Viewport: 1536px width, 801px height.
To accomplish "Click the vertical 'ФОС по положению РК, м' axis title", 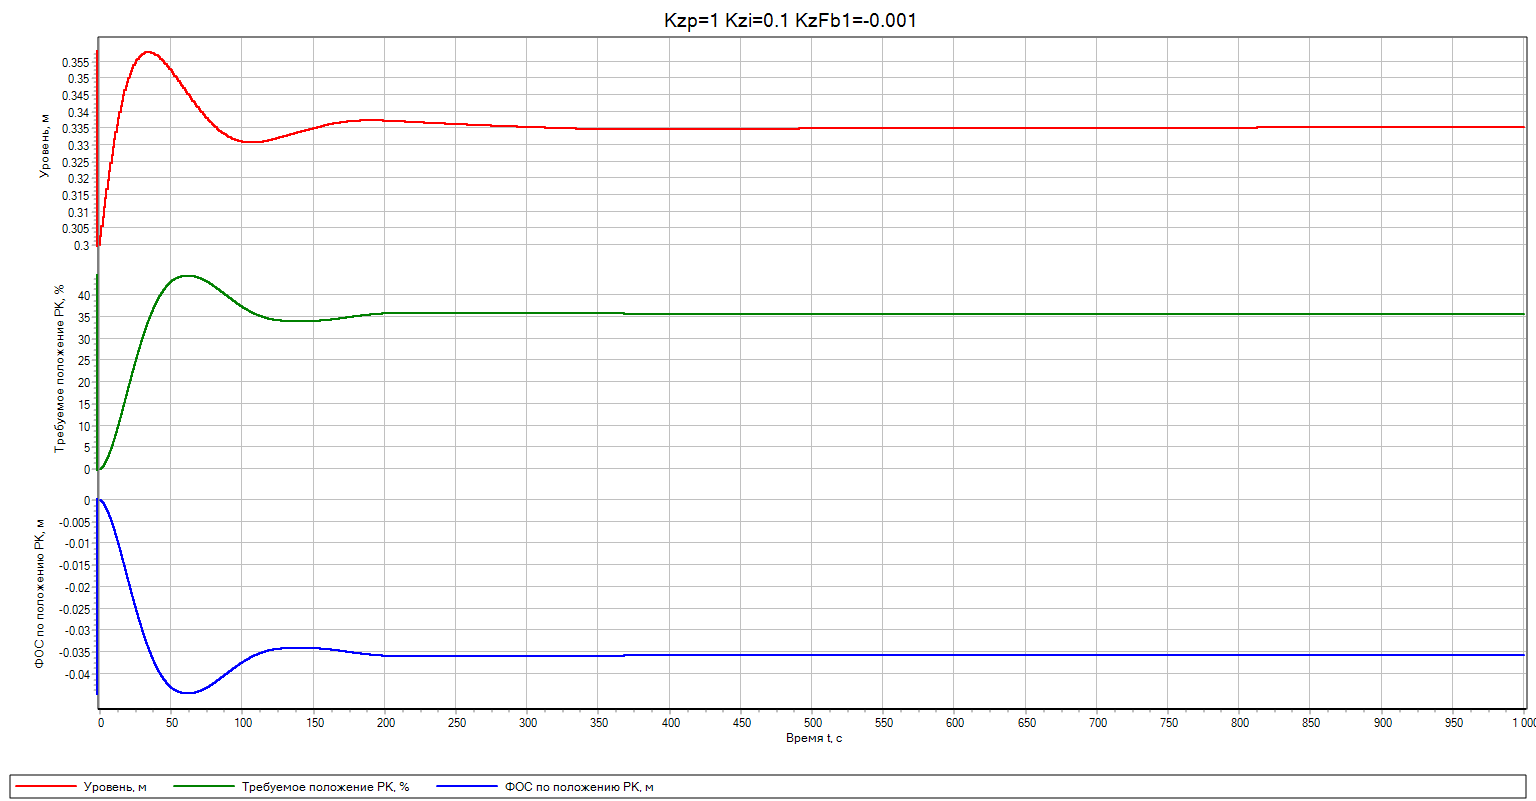I will coord(40,593).
